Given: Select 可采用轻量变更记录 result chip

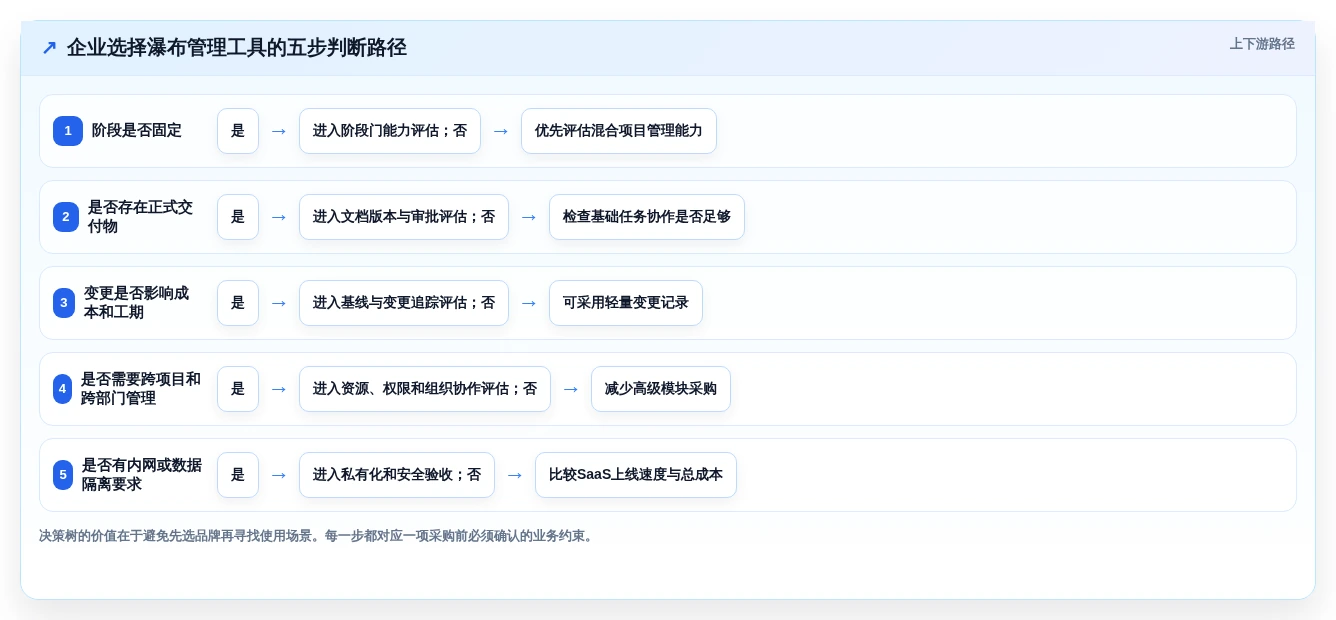Looking at the screenshot, I should click(x=626, y=303).
